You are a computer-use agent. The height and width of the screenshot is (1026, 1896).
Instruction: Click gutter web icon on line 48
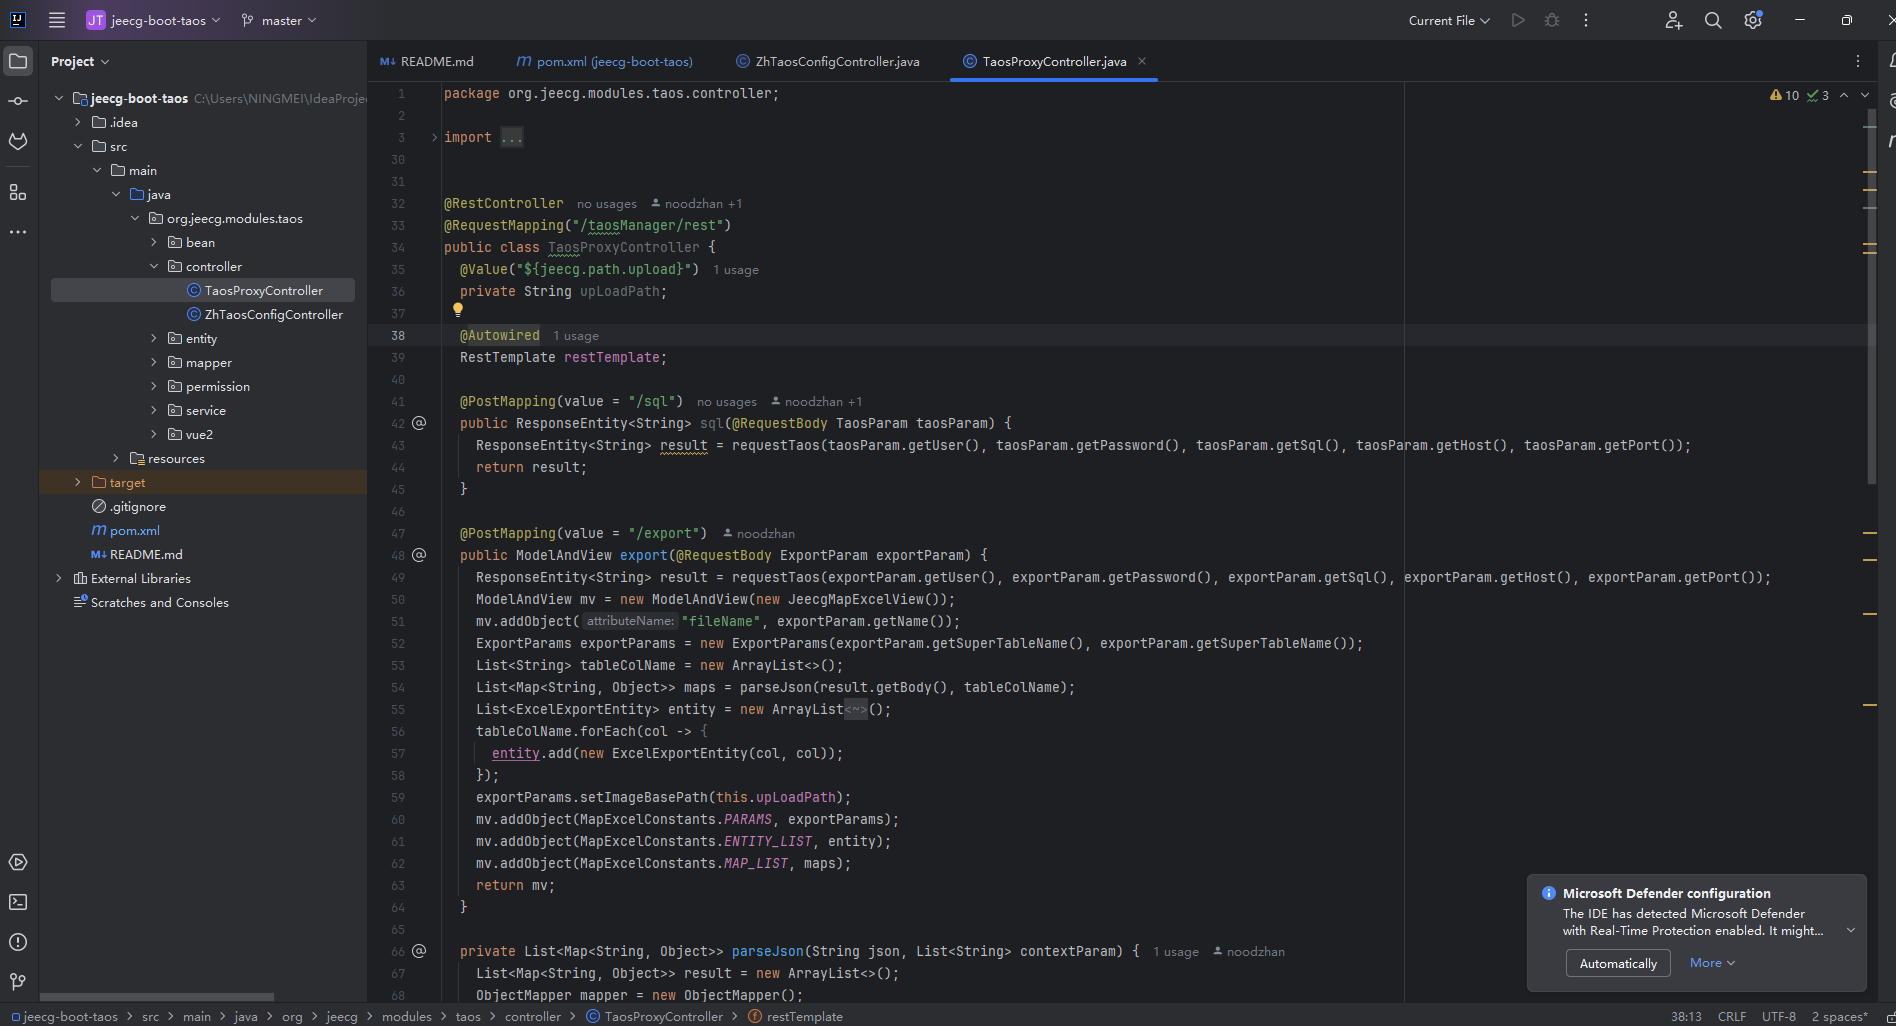click(x=419, y=555)
